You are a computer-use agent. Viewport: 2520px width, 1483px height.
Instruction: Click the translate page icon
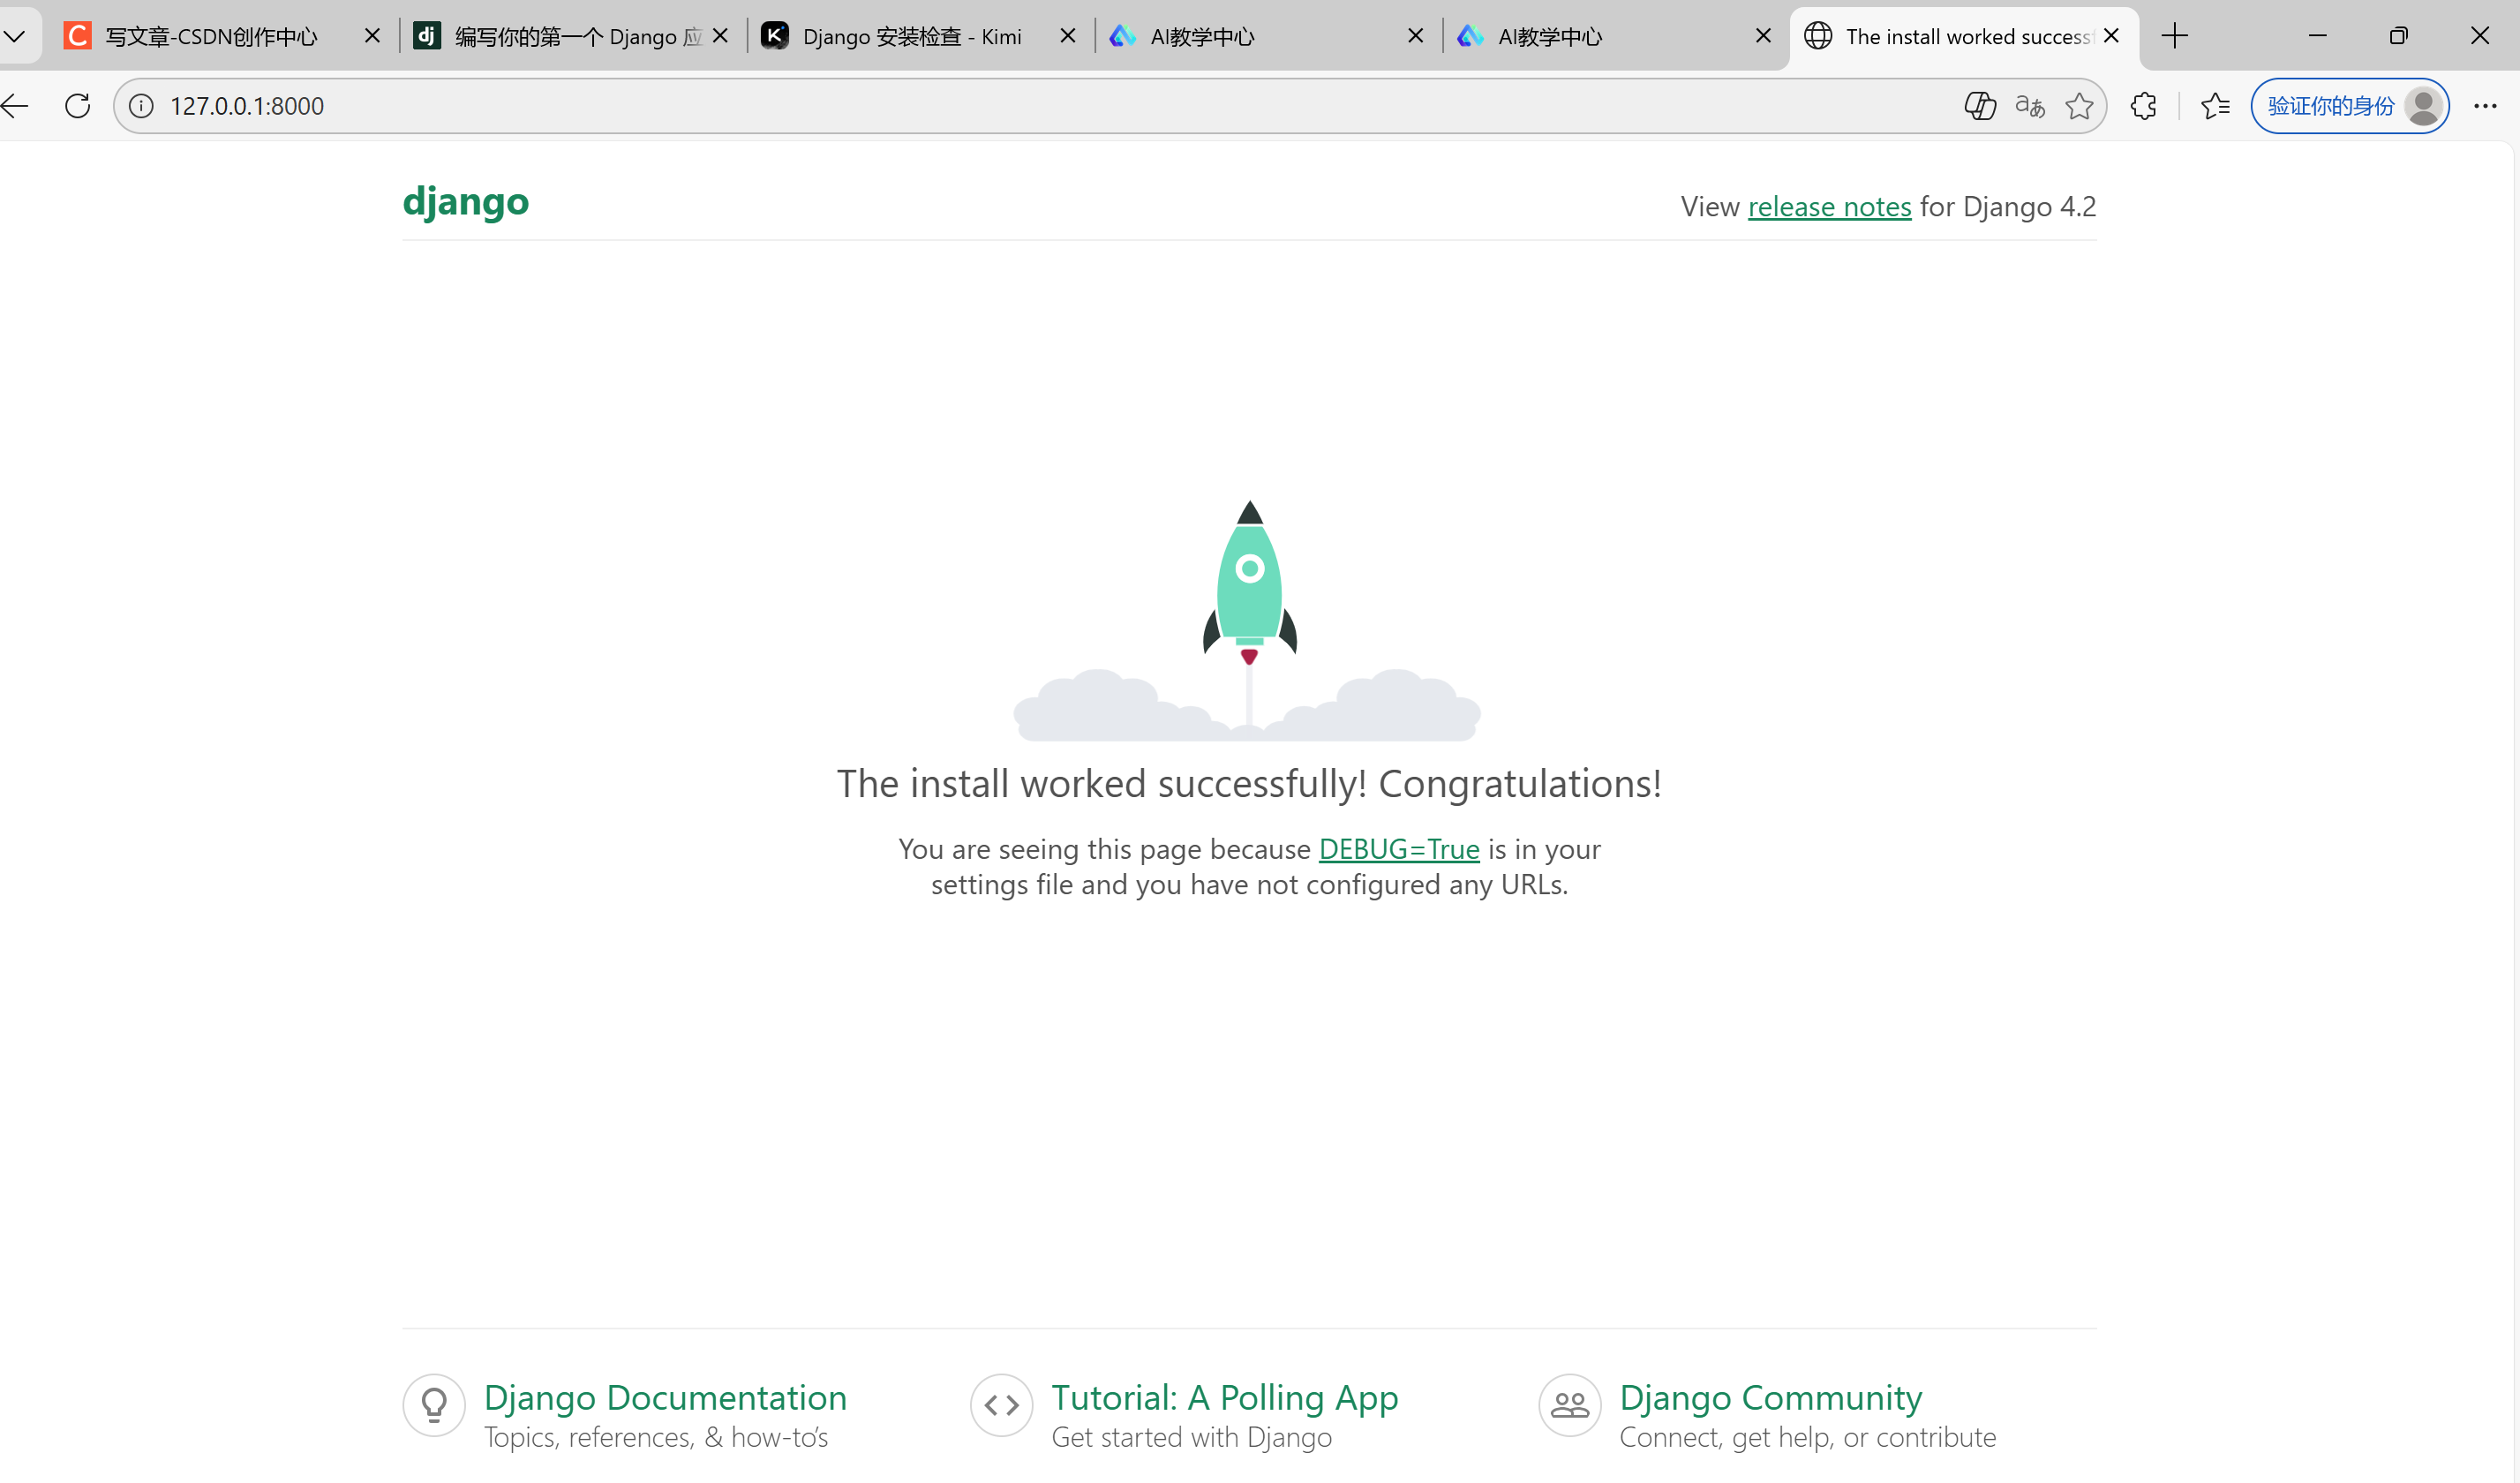(x=2029, y=106)
